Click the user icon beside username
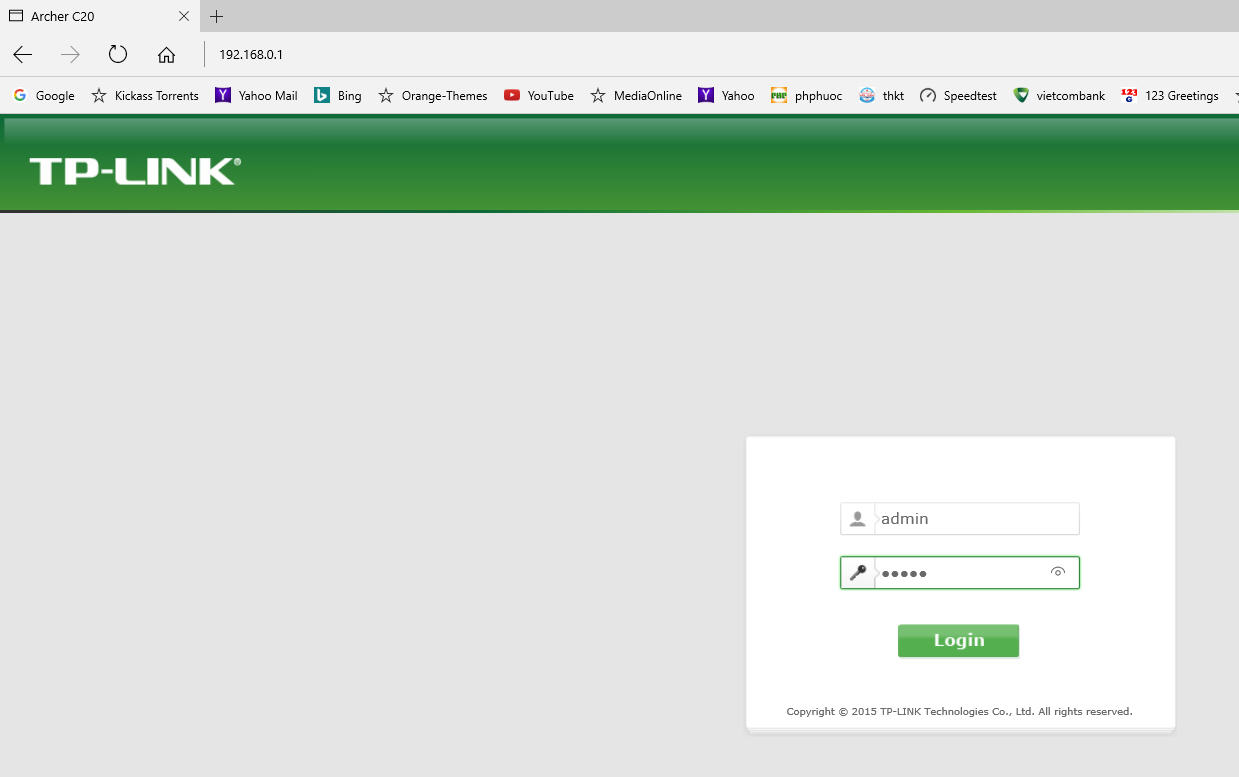1239x777 pixels. pos(857,519)
